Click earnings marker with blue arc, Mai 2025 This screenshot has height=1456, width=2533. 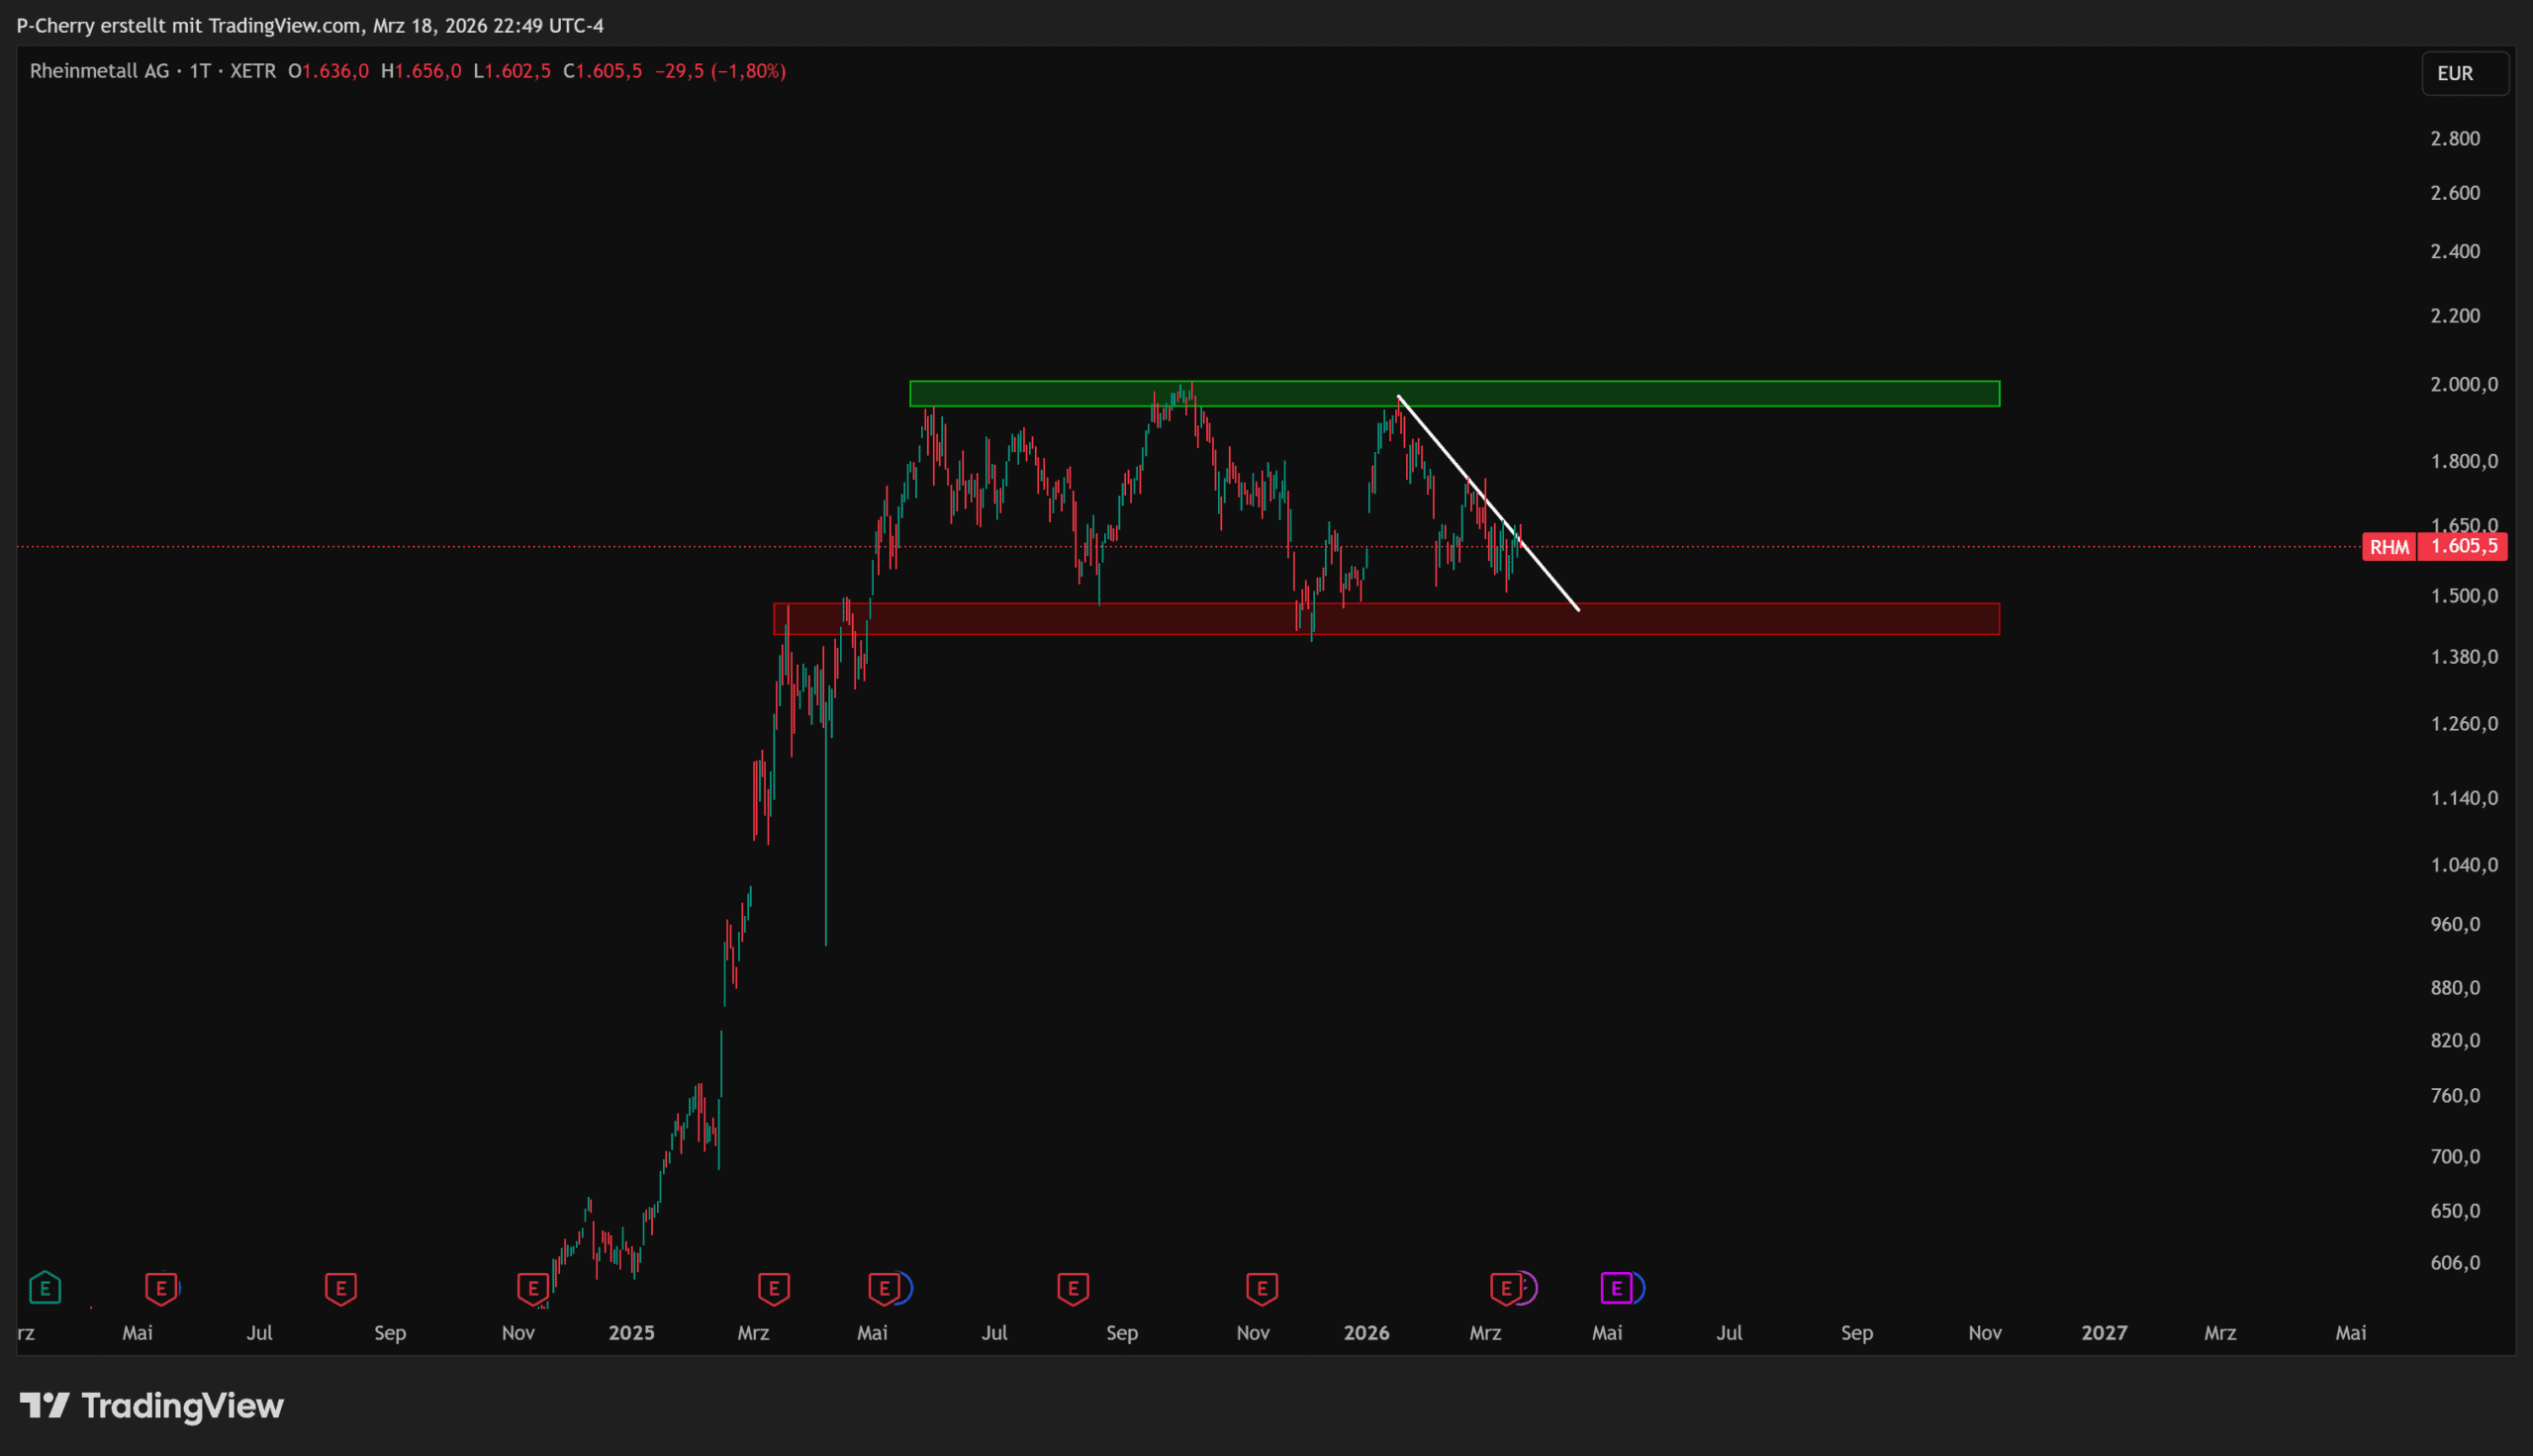(x=885, y=1288)
